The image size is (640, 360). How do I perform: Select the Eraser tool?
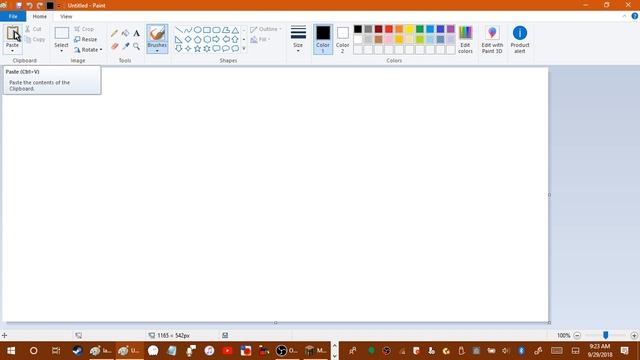pos(114,47)
